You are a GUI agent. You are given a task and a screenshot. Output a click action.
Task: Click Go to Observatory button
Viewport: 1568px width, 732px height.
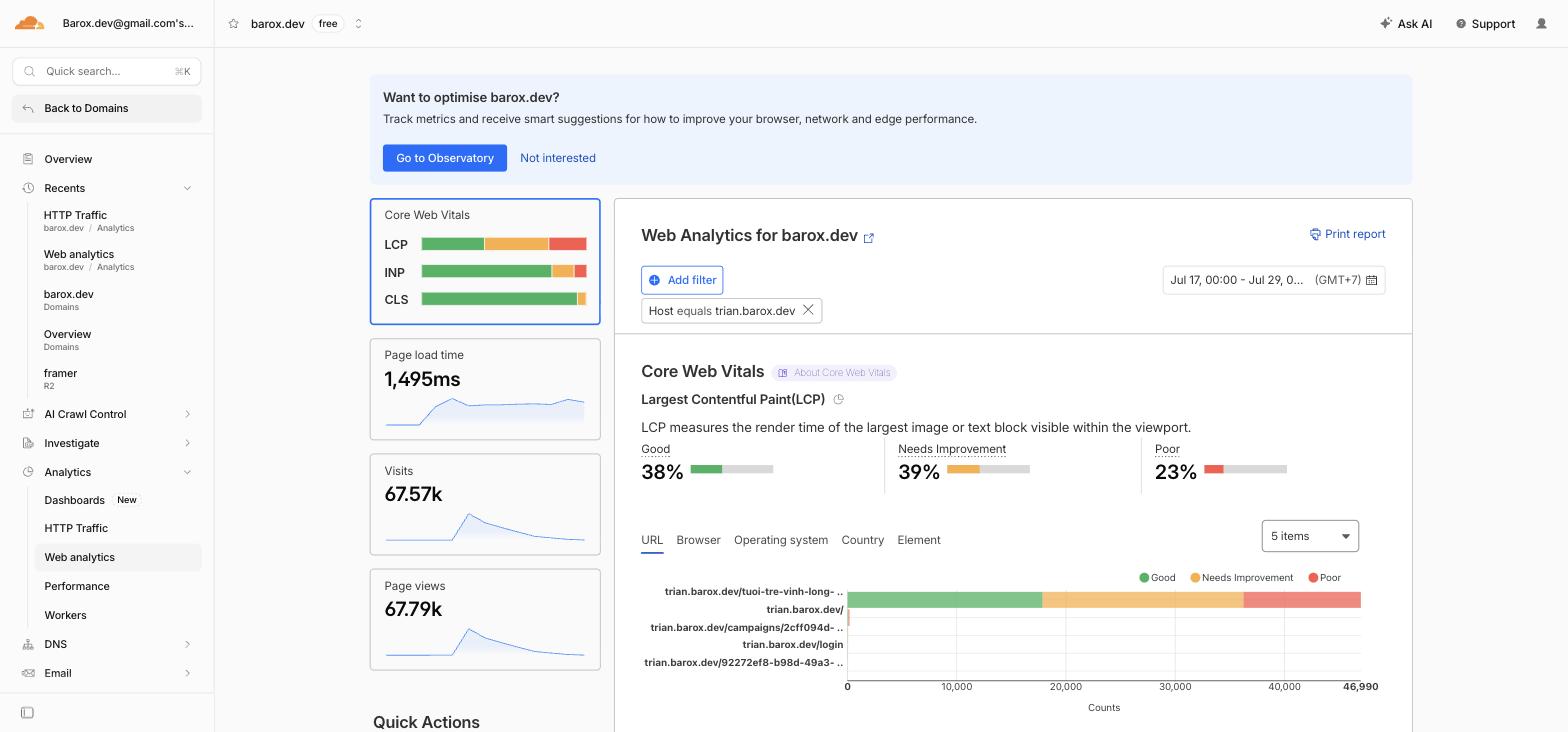[x=445, y=158]
